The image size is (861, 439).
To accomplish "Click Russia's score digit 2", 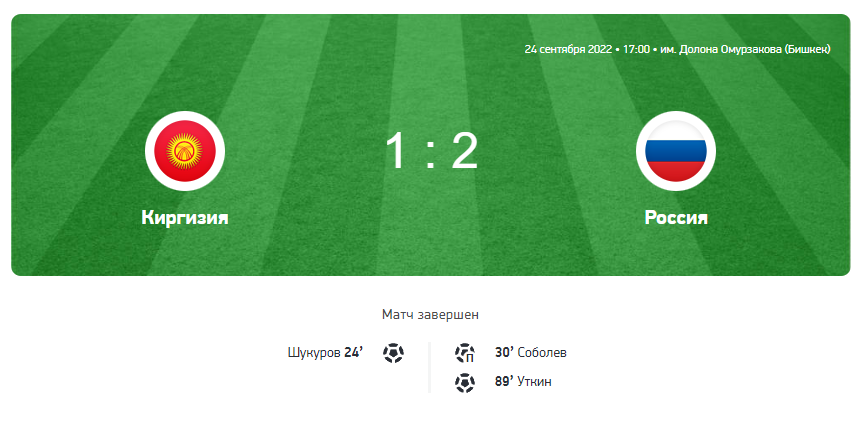I will click(465, 151).
